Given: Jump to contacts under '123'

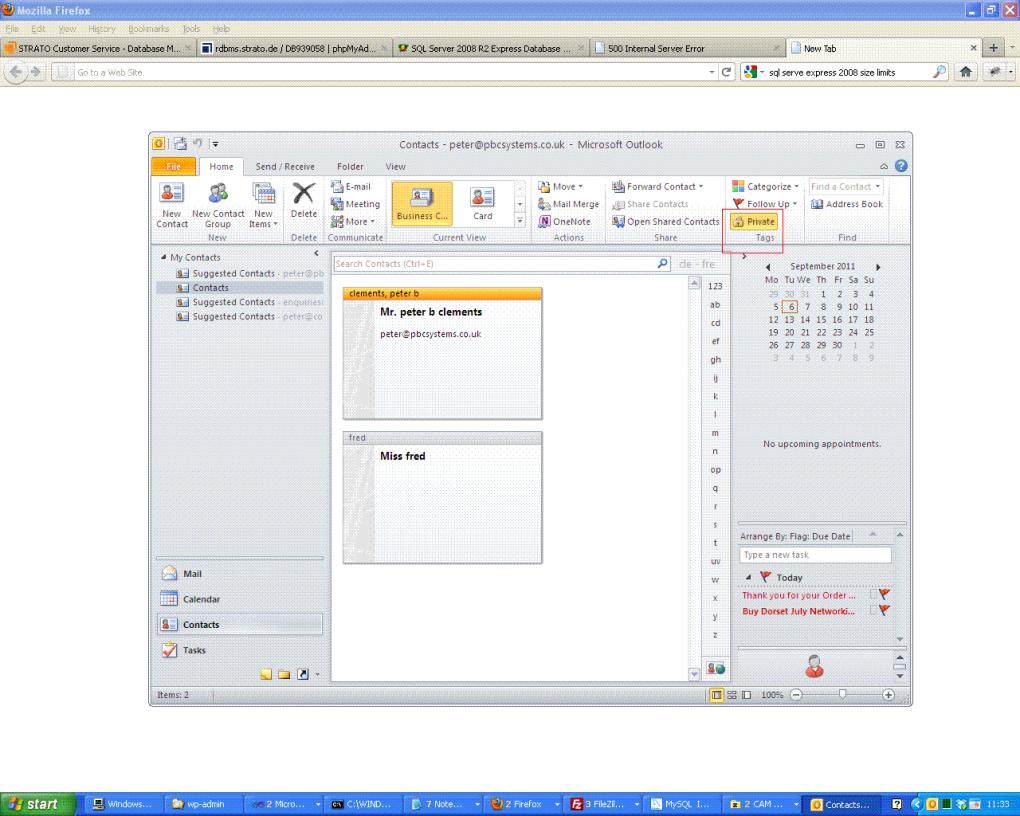Looking at the screenshot, I should pos(715,286).
